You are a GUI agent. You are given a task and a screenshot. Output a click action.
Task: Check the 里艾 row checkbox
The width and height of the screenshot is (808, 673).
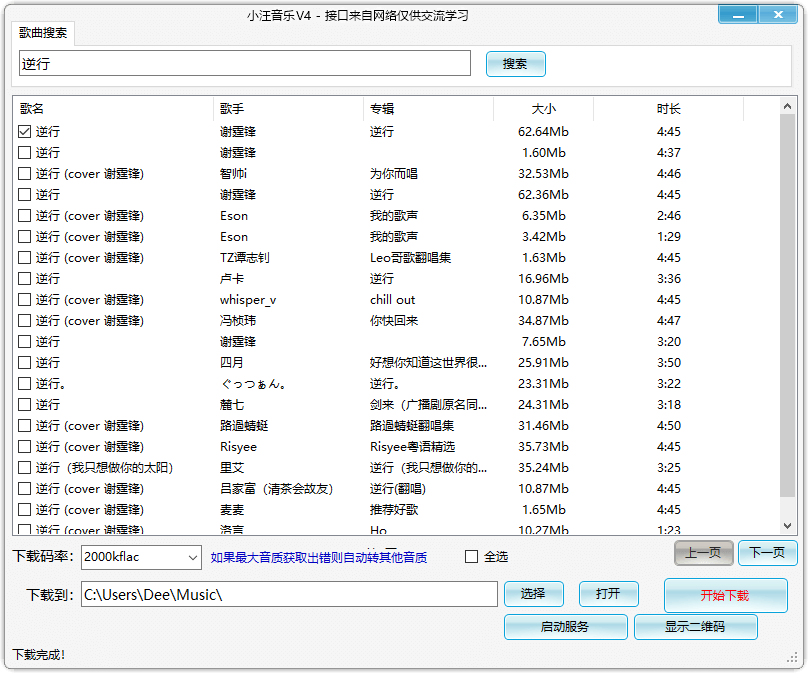coord(24,467)
